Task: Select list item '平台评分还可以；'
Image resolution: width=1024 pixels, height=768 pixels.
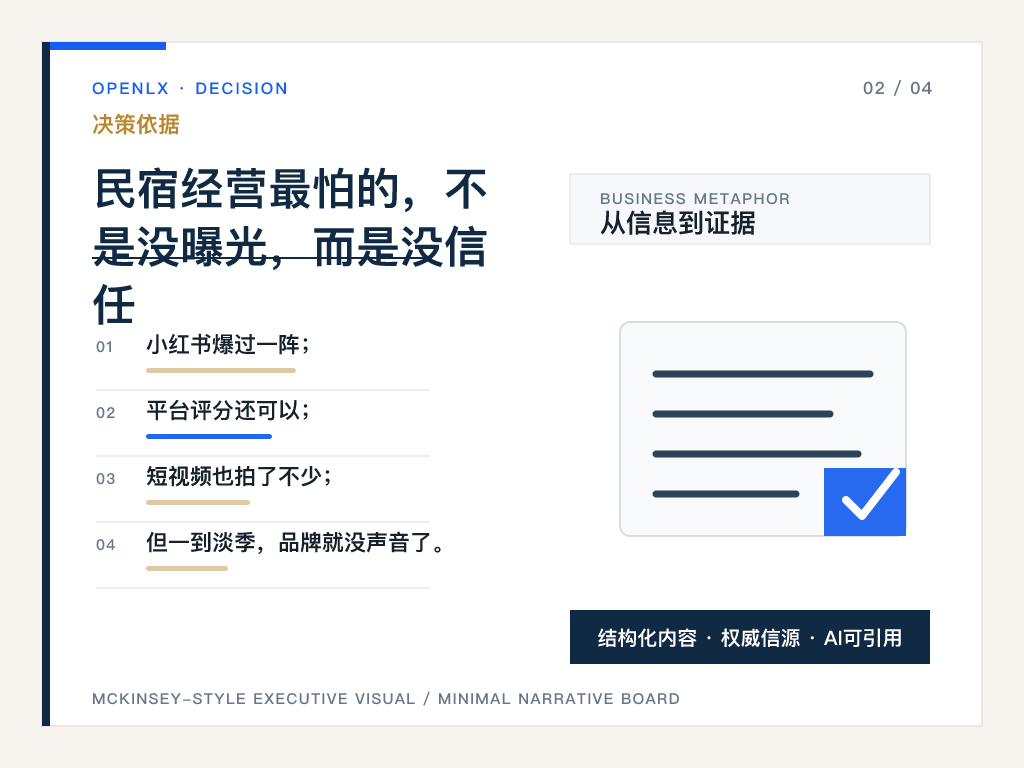Action: click(228, 410)
